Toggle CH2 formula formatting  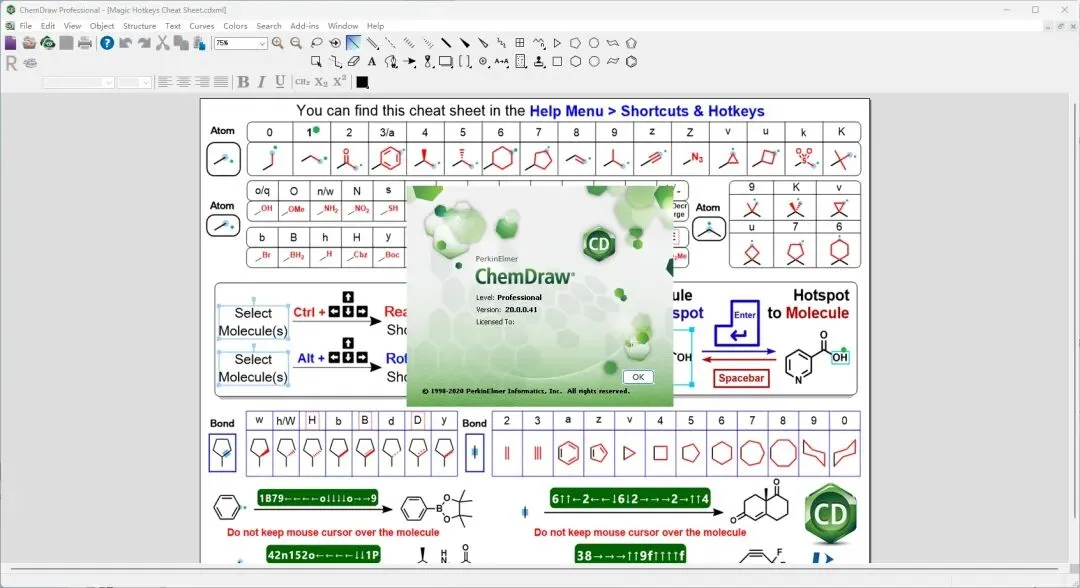coord(302,82)
